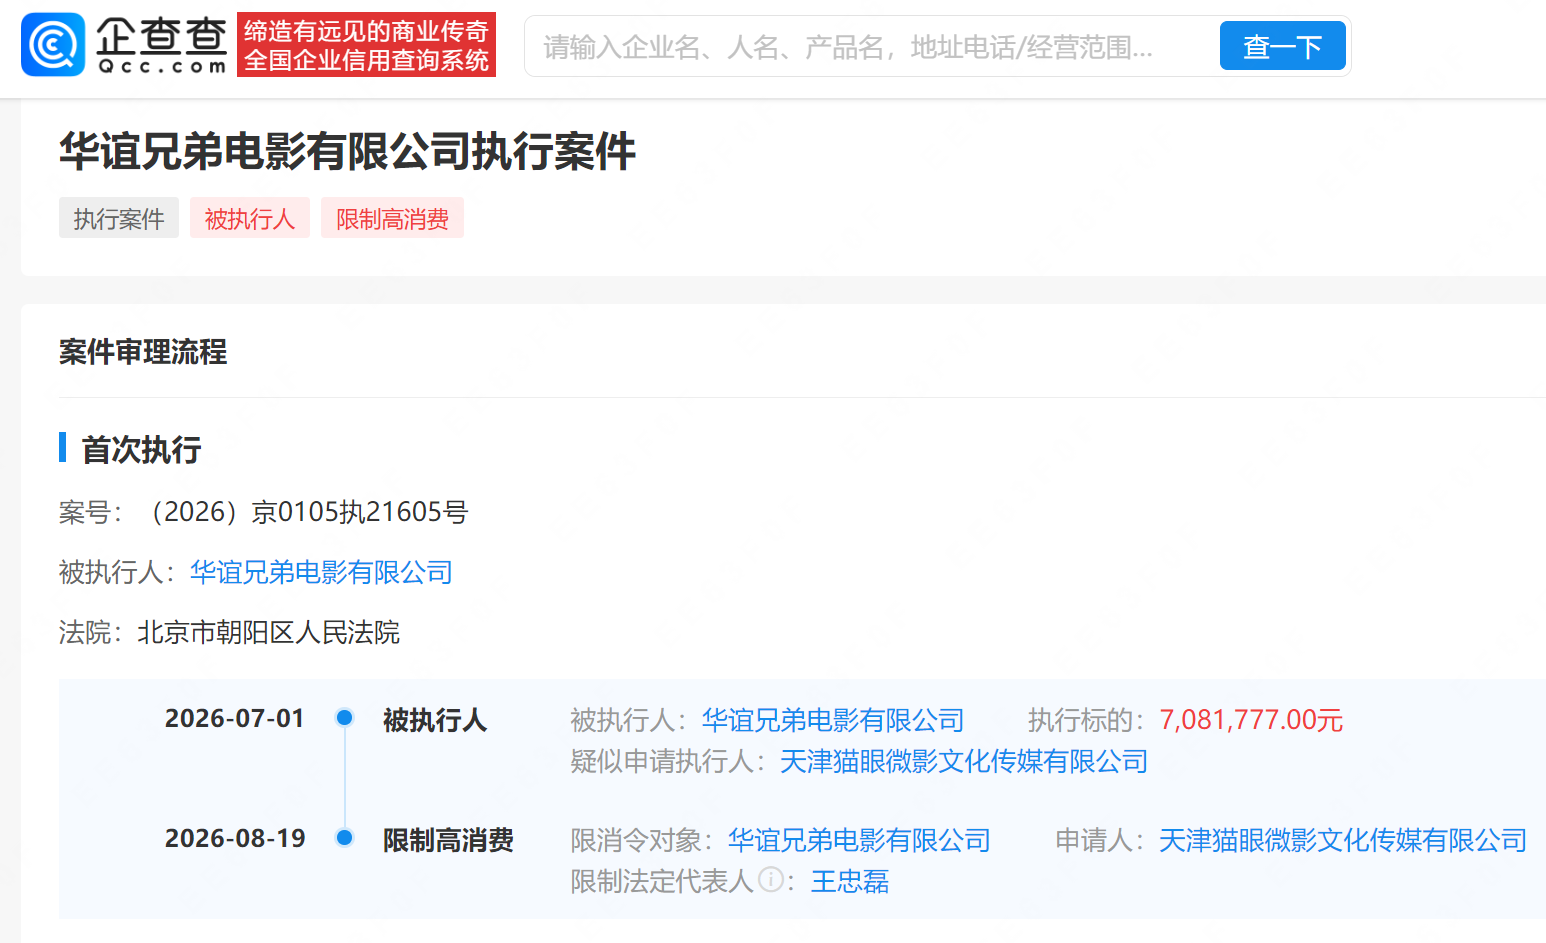Image resolution: width=1546 pixels, height=943 pixels.
Task: Open the 王忠磊 legal representative link
Action: (x=850, y=881)
